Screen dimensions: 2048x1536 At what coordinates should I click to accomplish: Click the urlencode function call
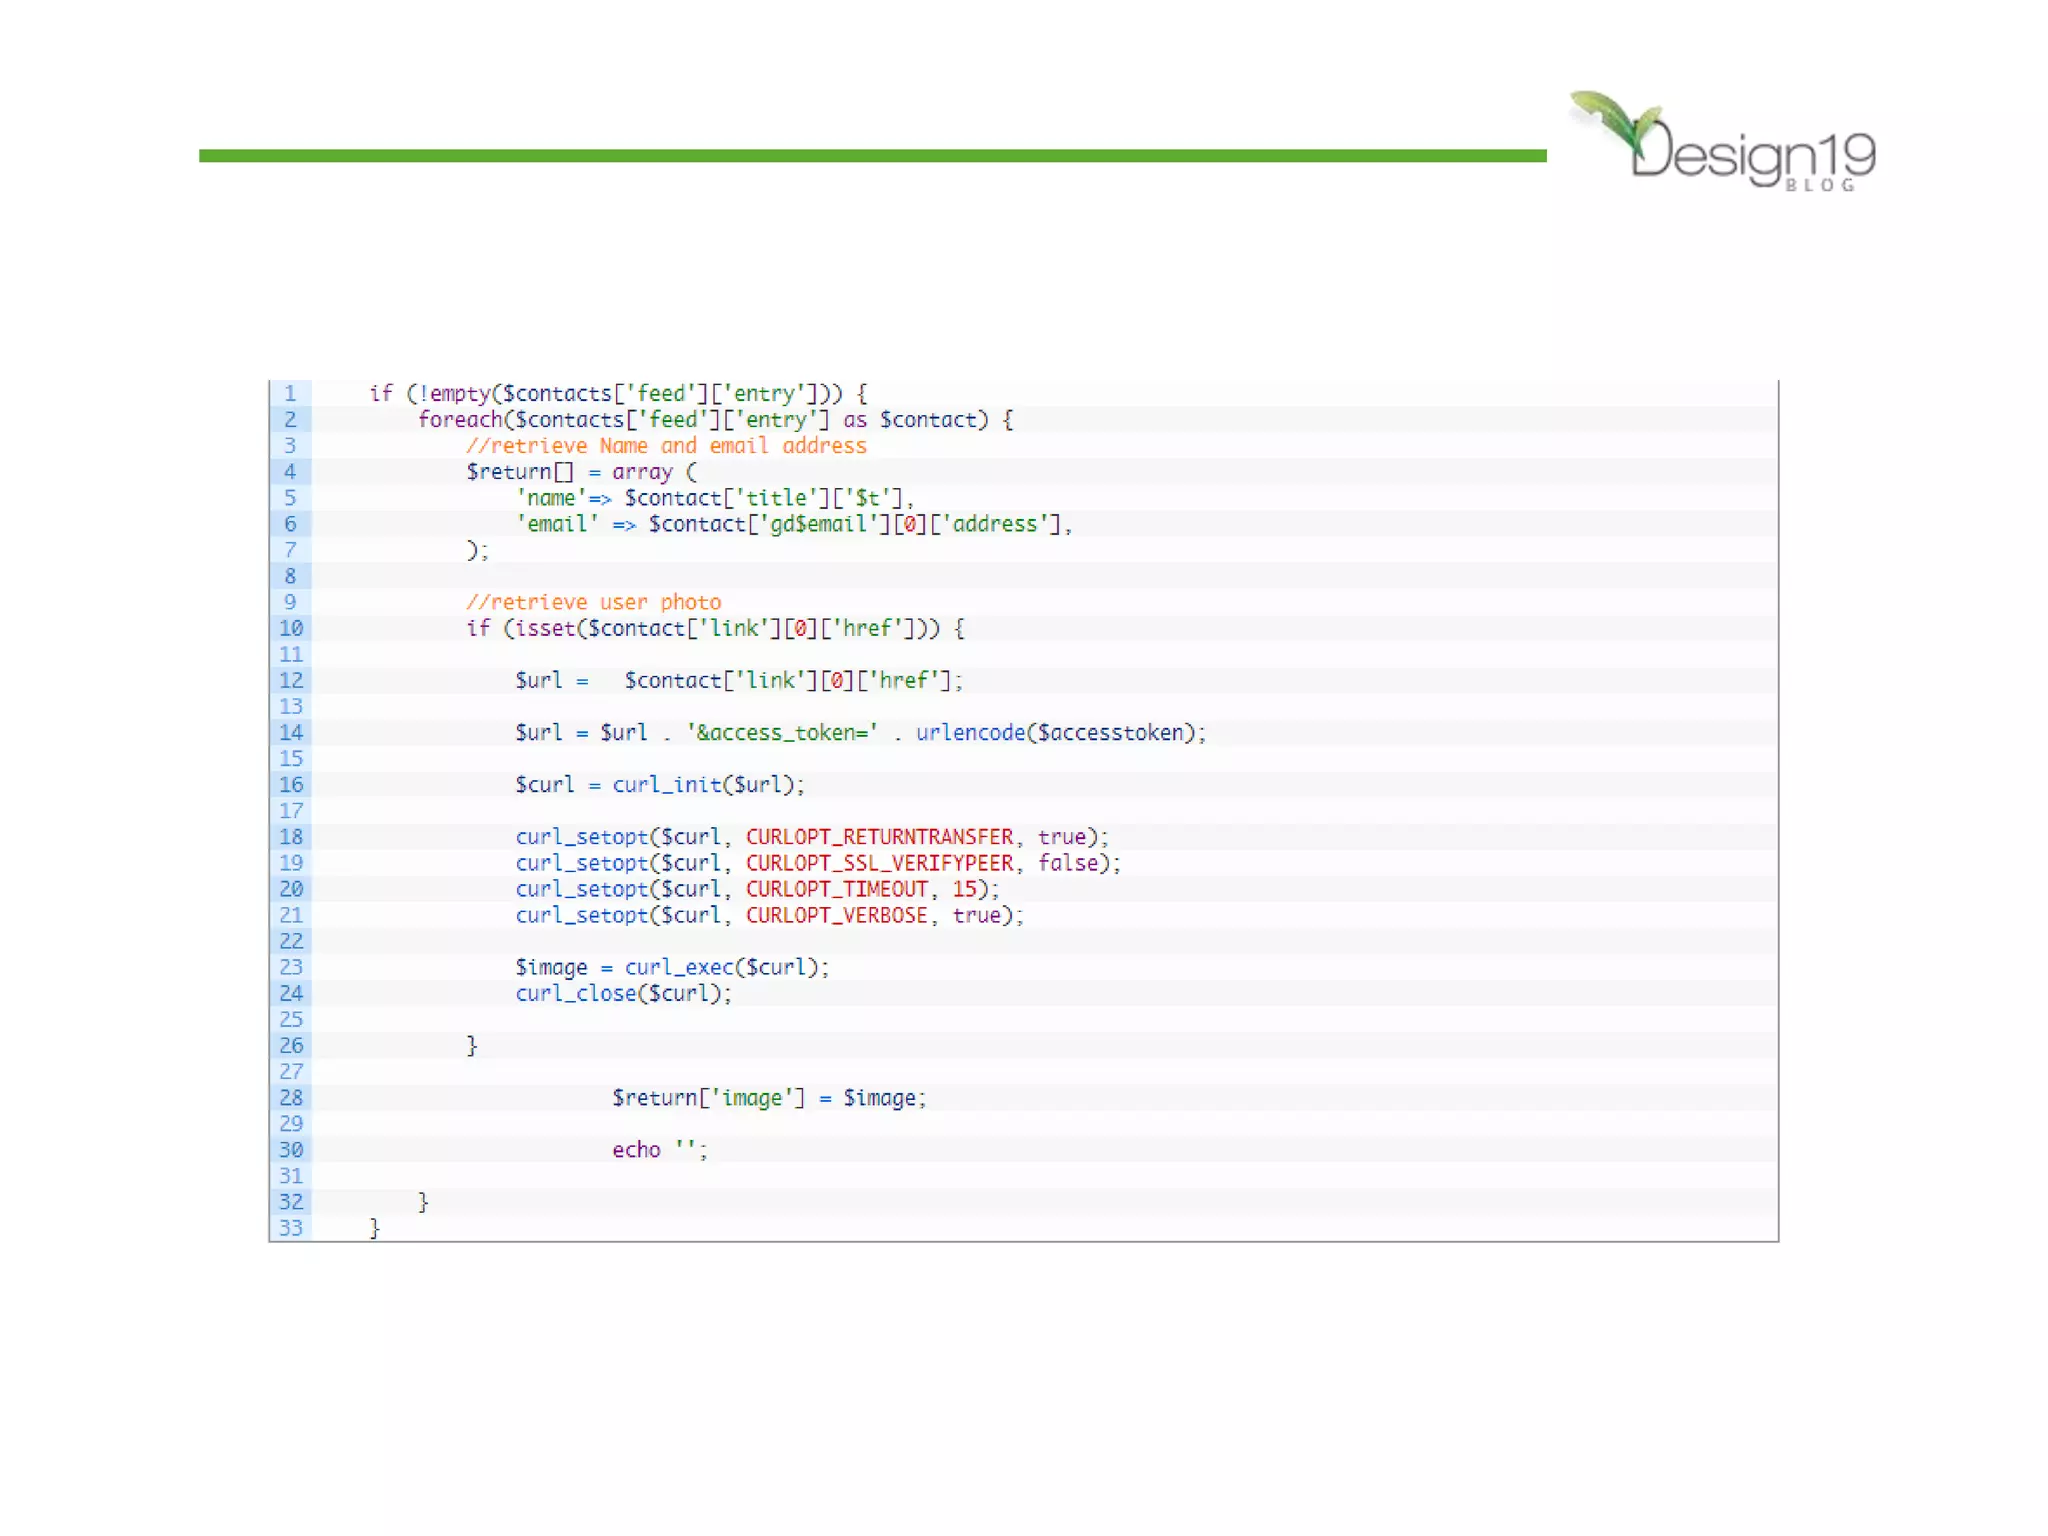970,733
